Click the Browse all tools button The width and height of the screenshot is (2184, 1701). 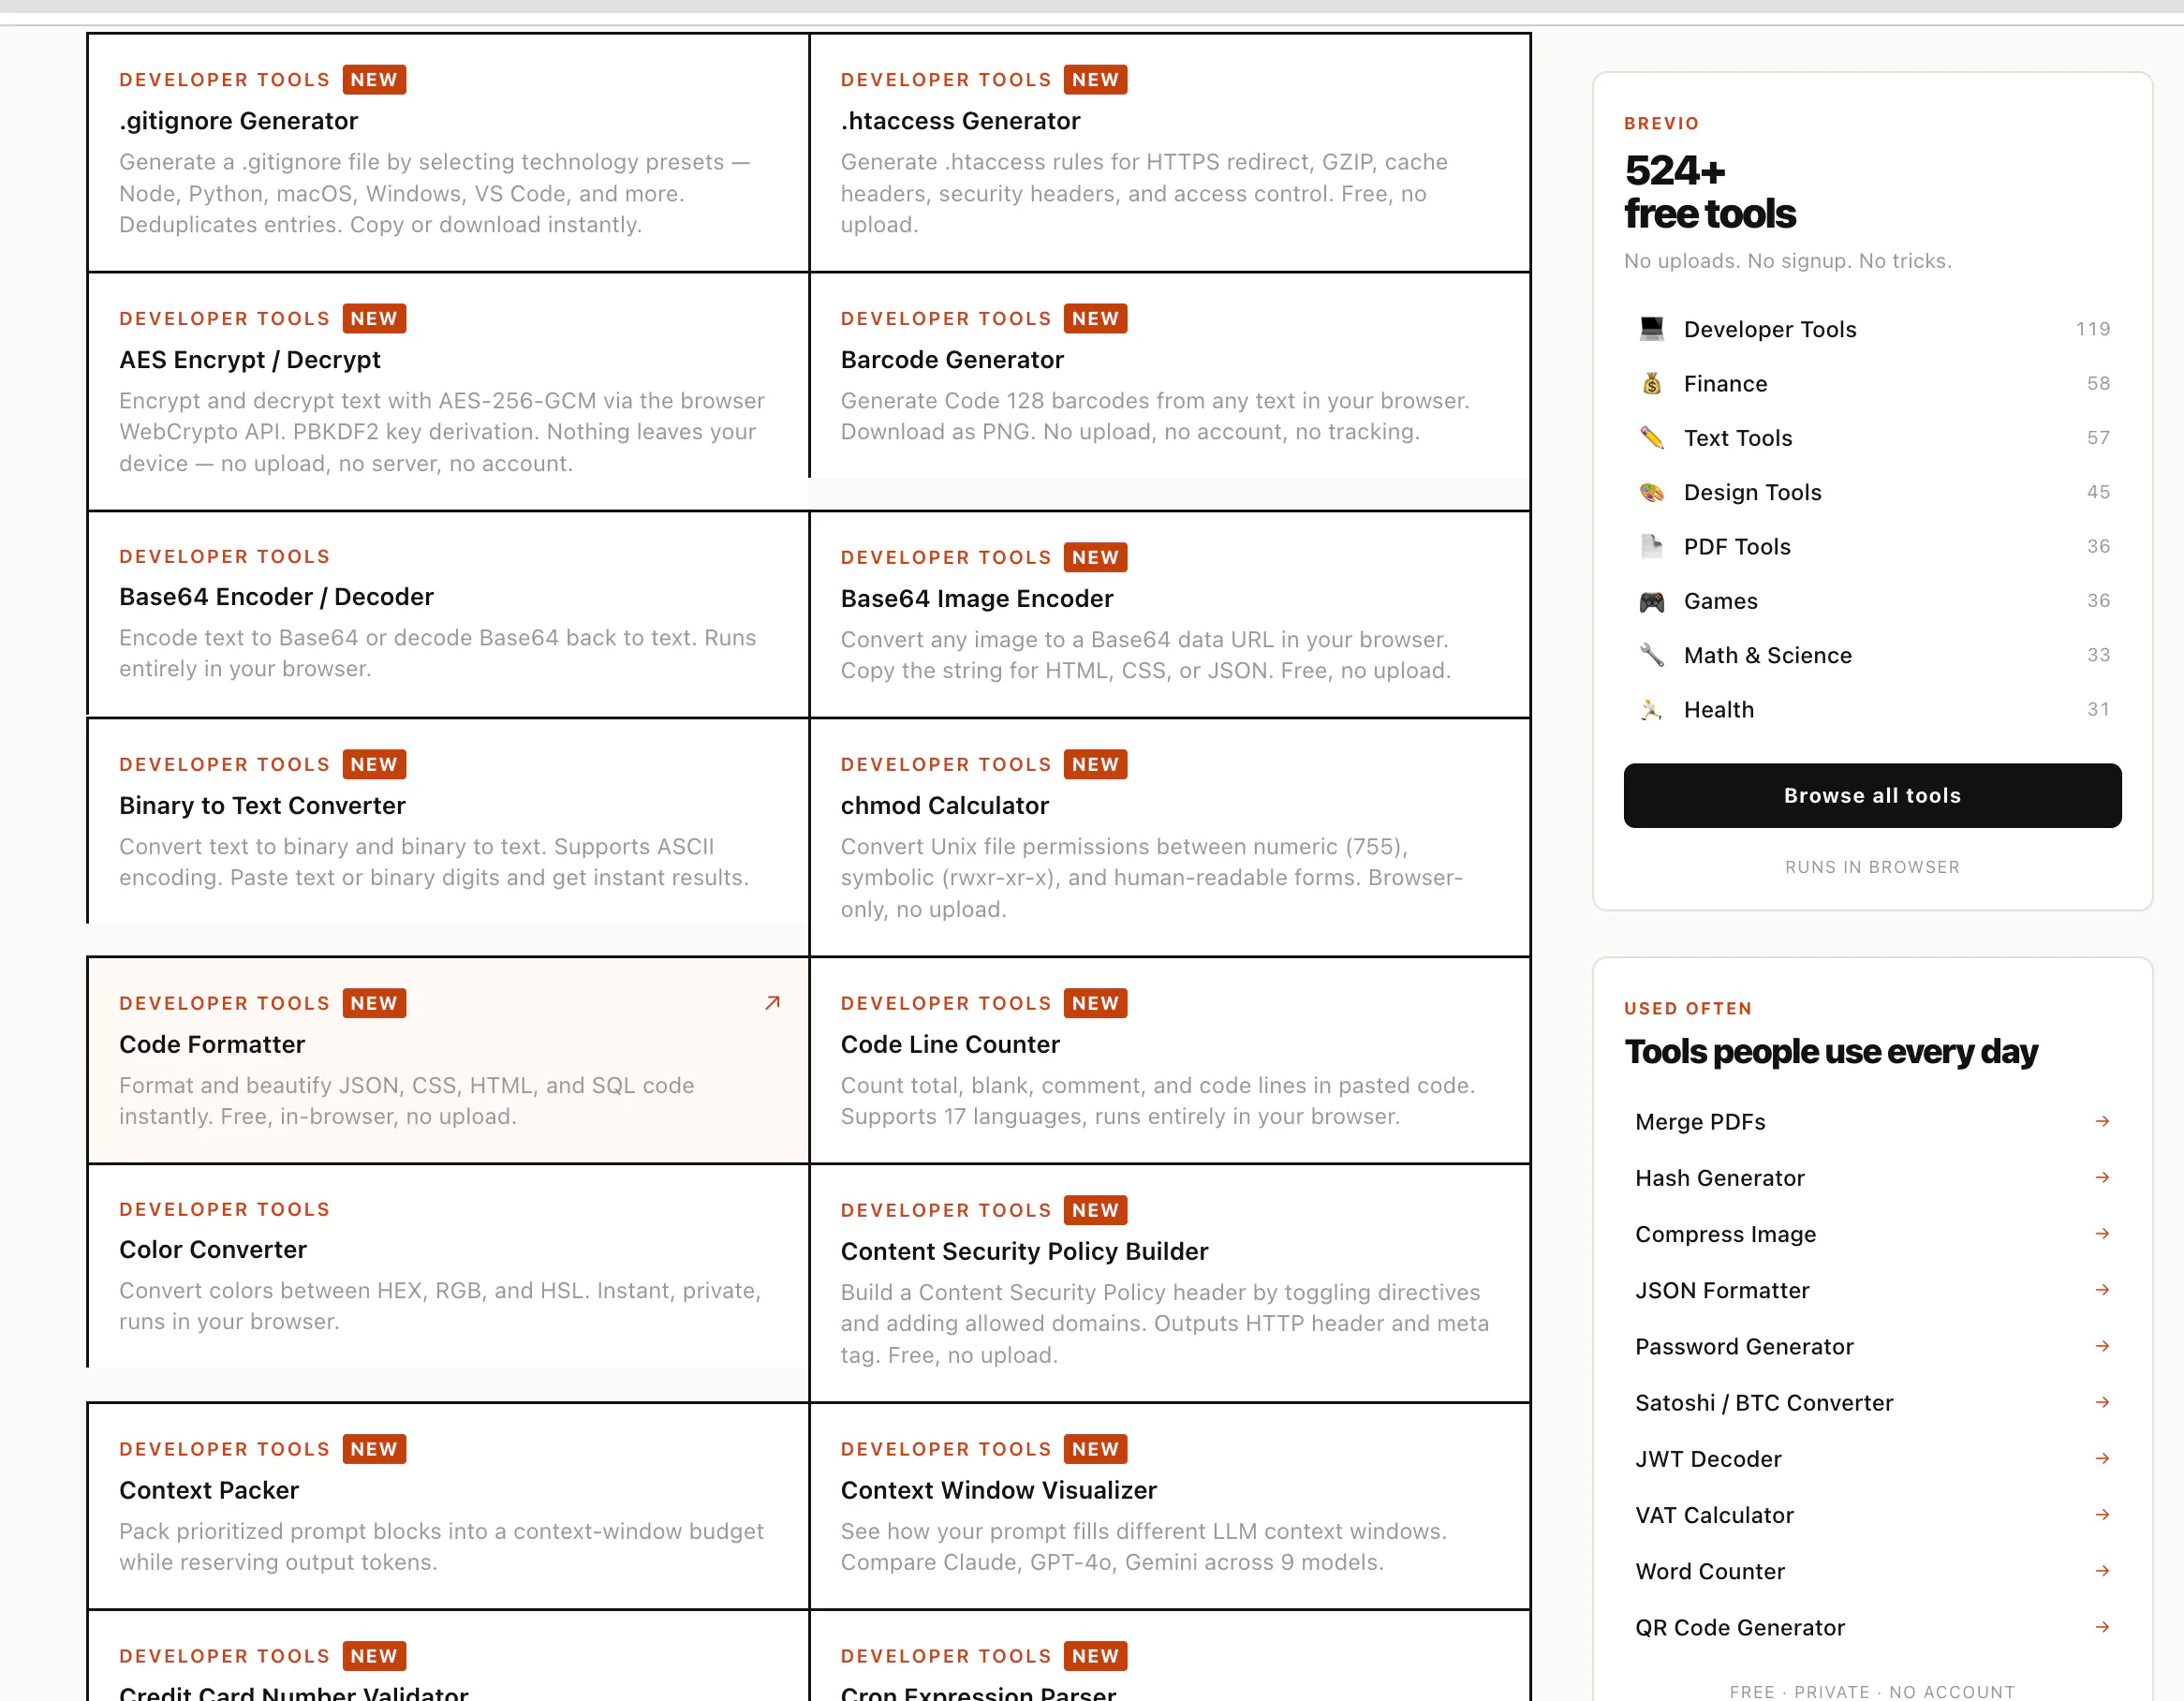[x=1872, y=795]
